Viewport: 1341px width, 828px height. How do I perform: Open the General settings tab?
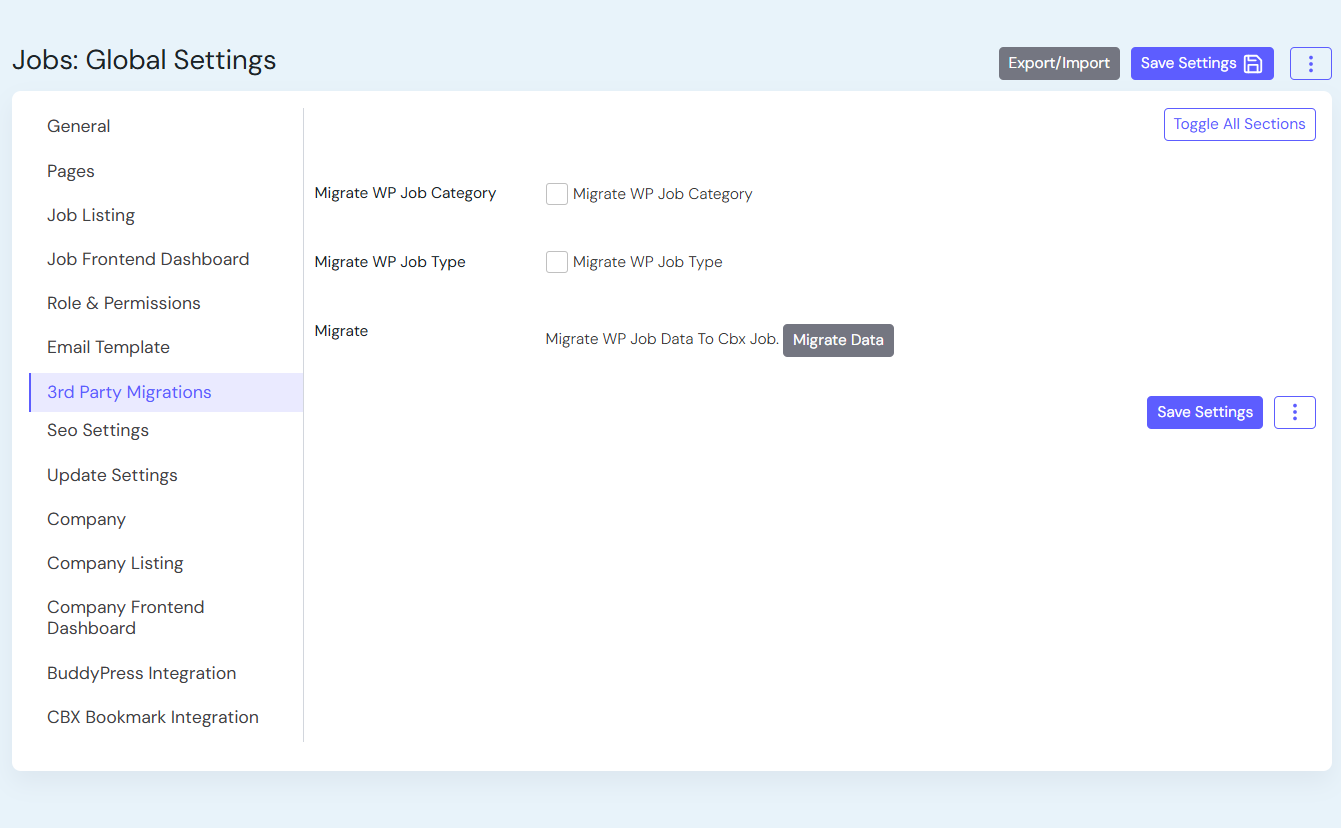(79, 126)
